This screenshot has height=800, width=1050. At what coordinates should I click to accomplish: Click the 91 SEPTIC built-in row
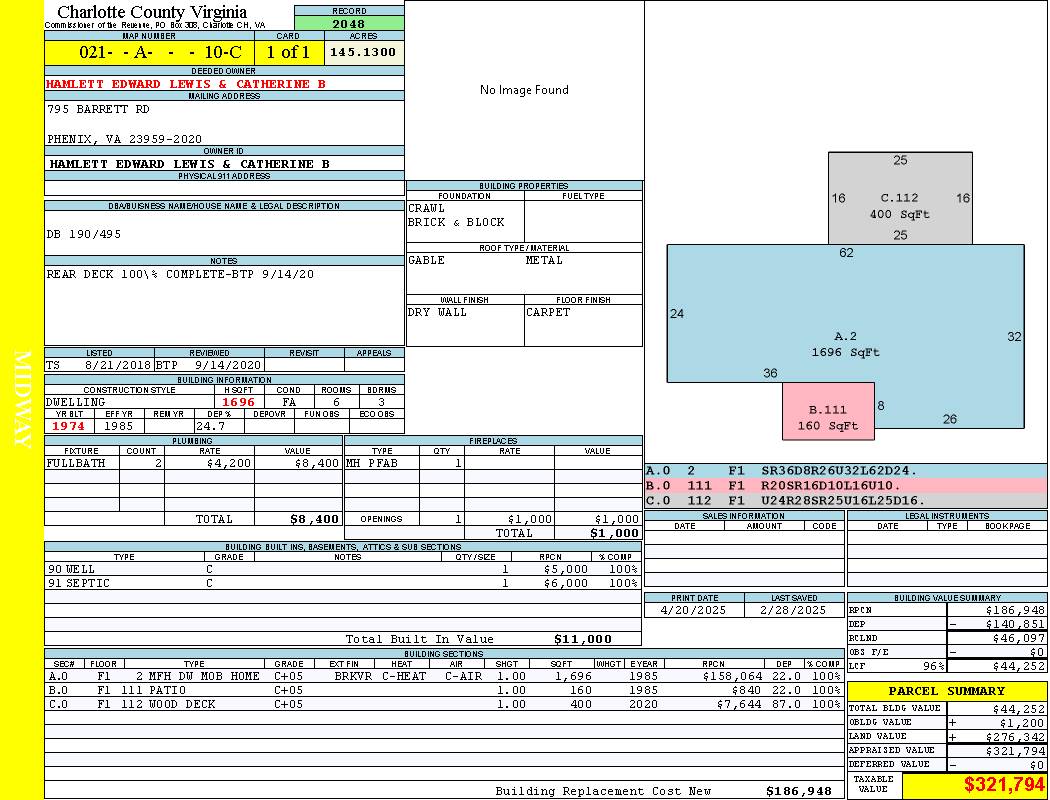[x=343, y=584]
